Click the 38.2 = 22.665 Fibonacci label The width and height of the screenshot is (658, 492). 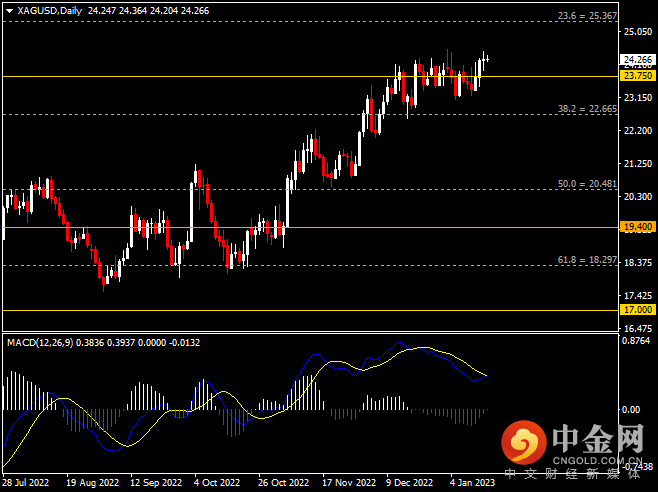(x=587, y=108)
